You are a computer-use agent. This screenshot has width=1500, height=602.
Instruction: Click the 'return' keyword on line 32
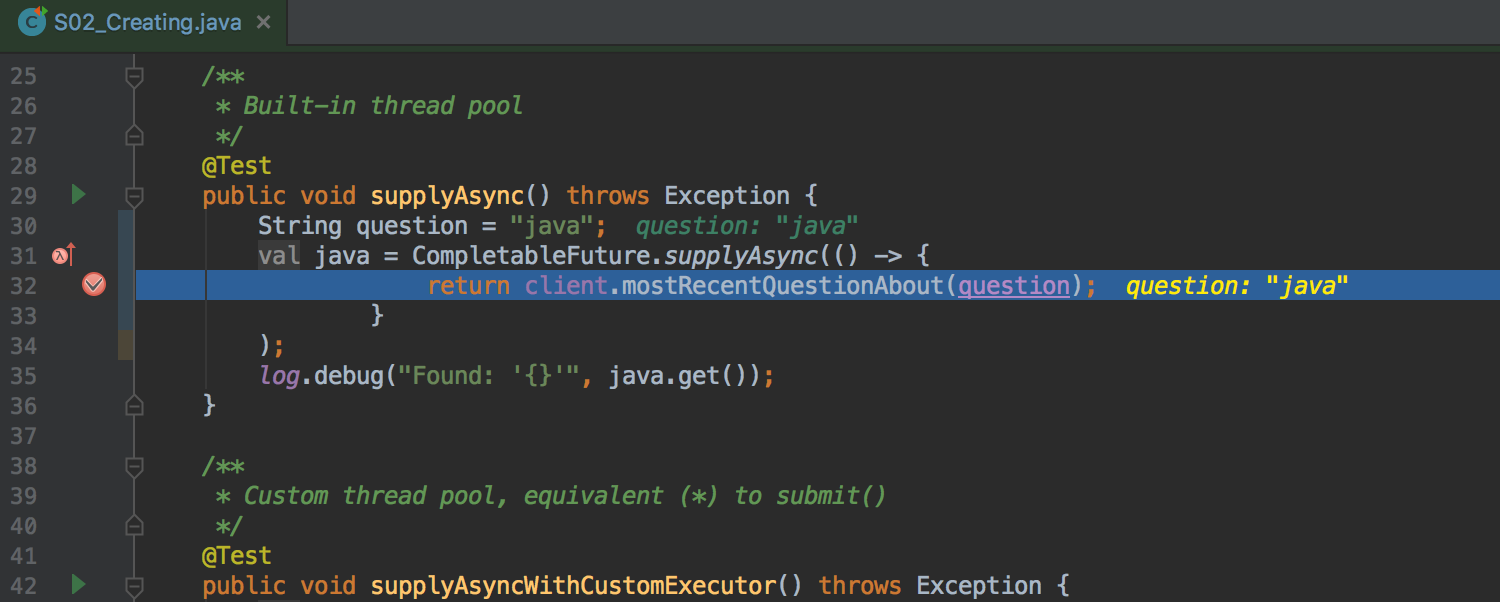coord(468,286)
